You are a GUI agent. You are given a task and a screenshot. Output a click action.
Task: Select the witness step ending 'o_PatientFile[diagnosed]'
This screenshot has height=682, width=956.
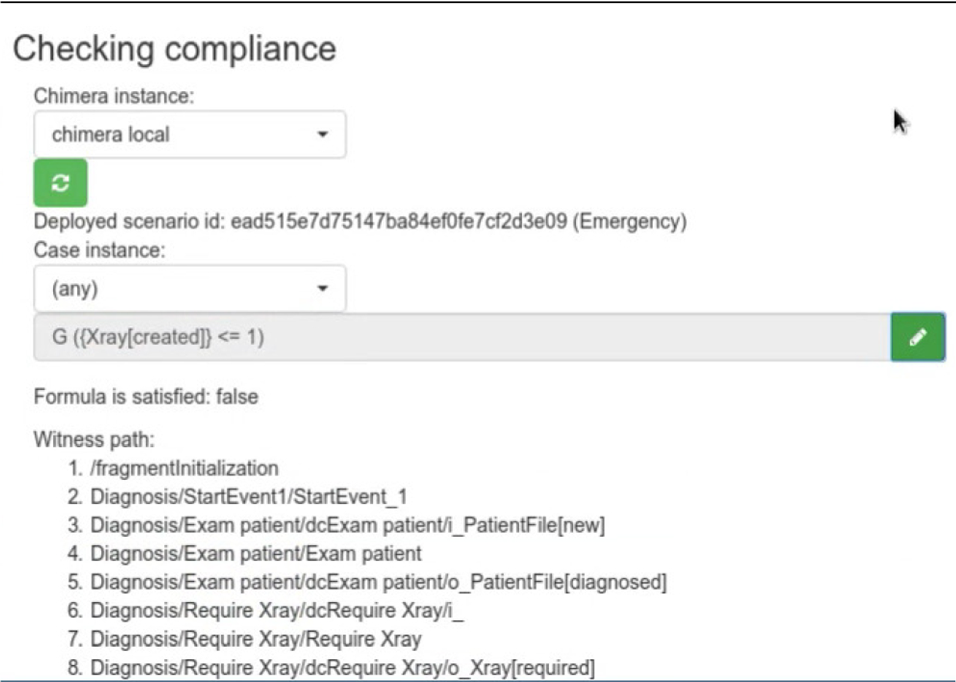click(x=380, y=582)
